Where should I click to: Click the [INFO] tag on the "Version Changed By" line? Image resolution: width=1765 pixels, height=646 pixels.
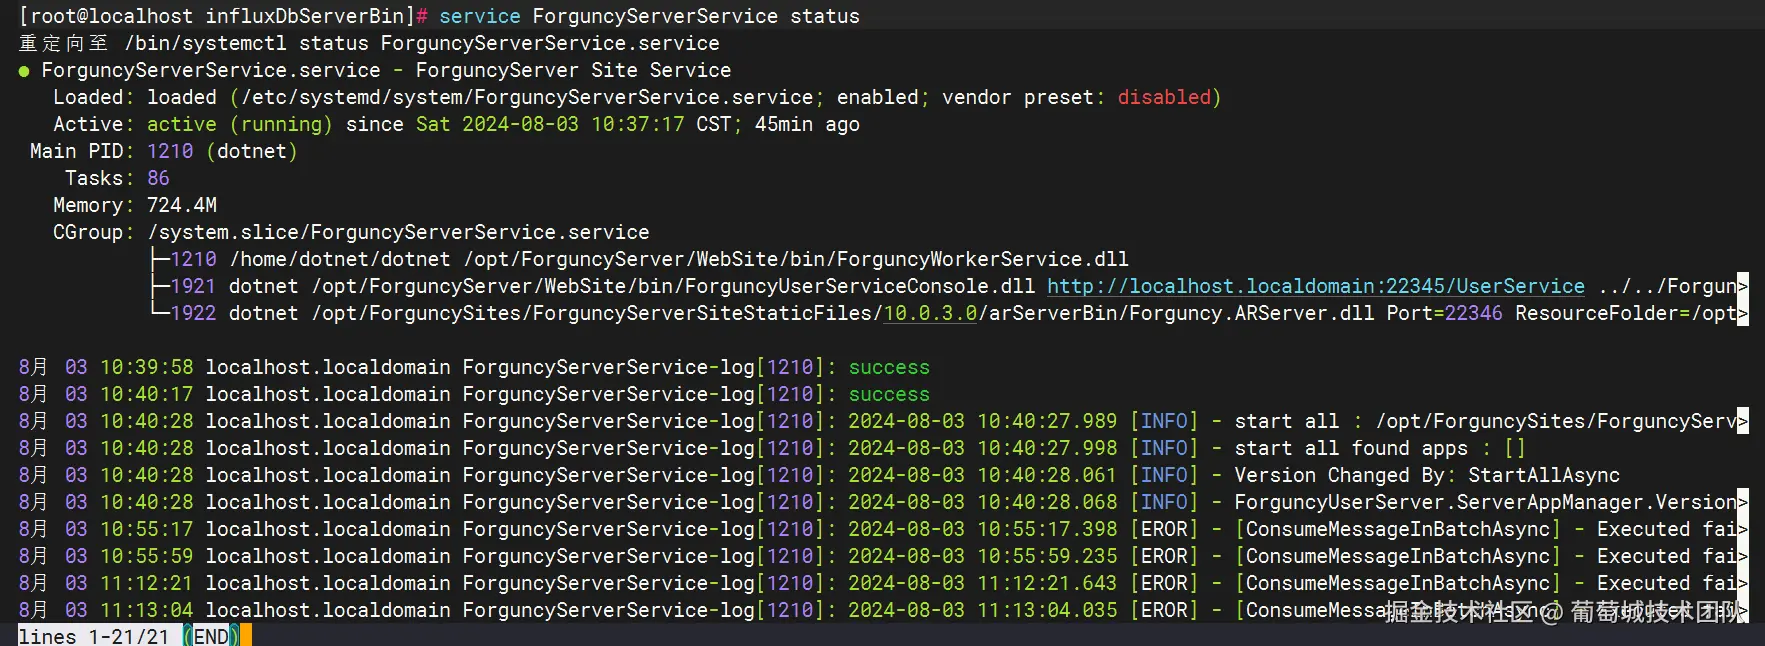pyautogui.click(x=1164, y=475)
